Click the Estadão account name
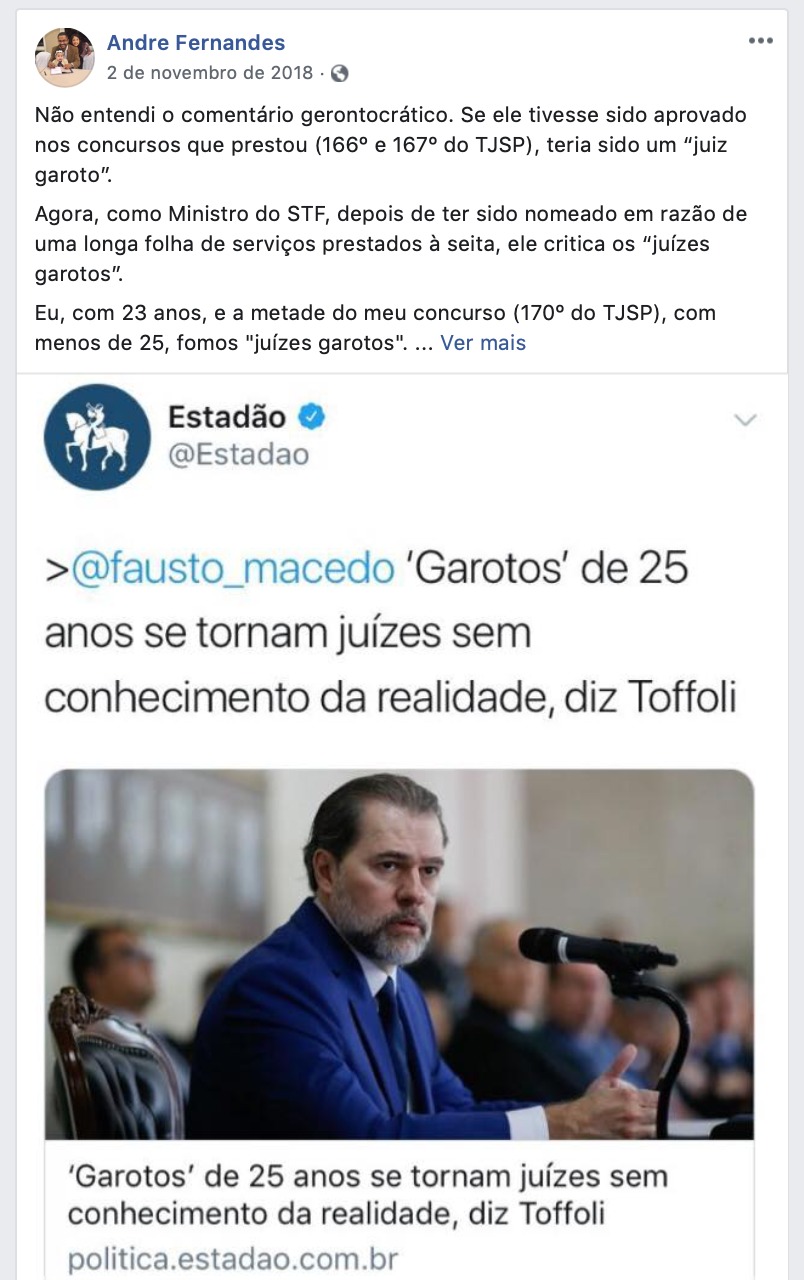 point(227,417)
